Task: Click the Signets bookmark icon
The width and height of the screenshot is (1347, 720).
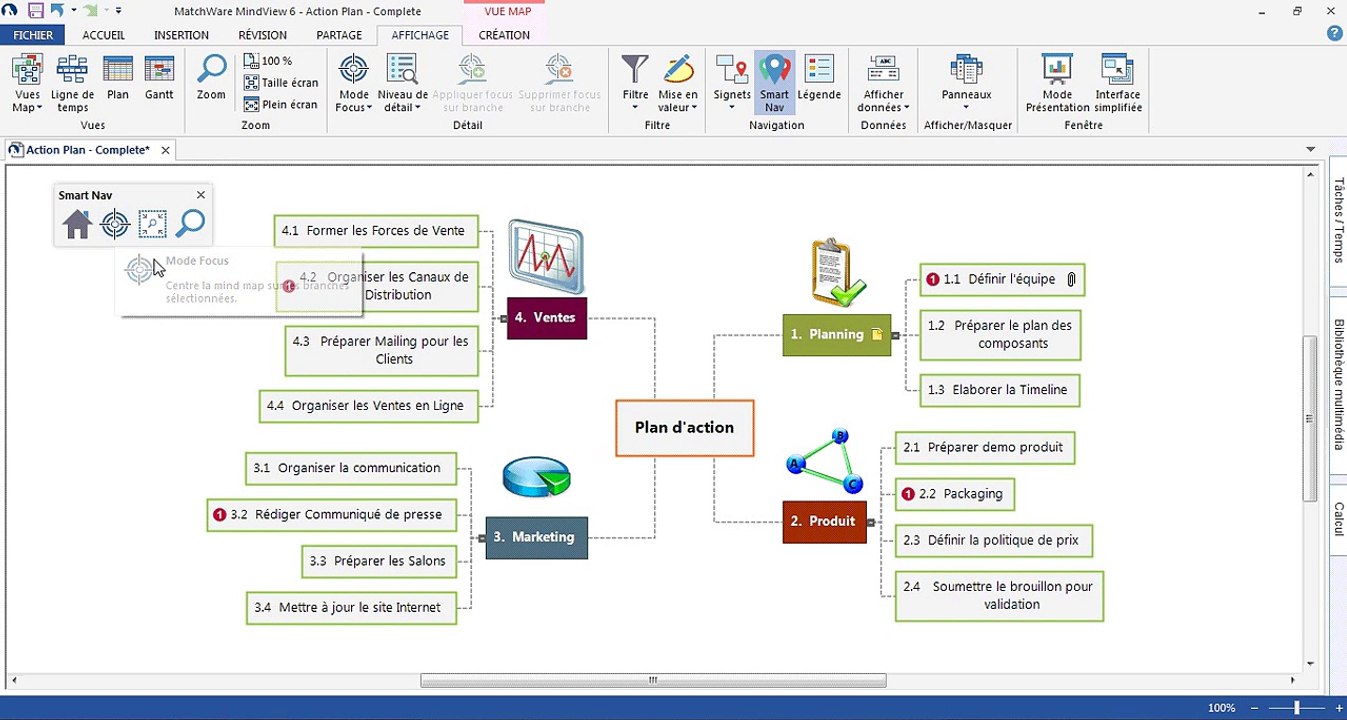Action: [x=732, y=69]
